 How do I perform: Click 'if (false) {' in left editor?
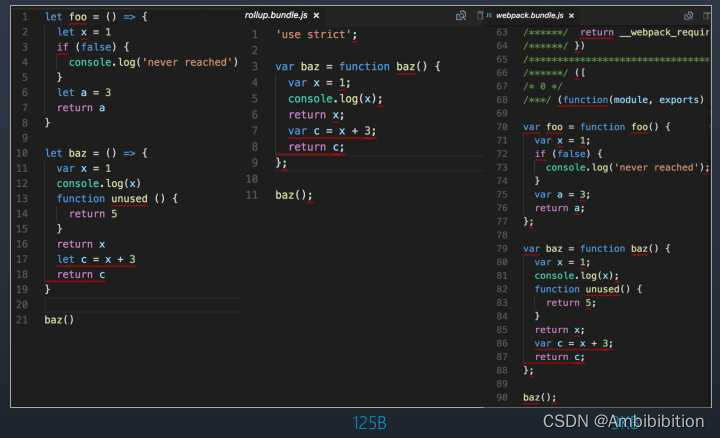[93, 47]
